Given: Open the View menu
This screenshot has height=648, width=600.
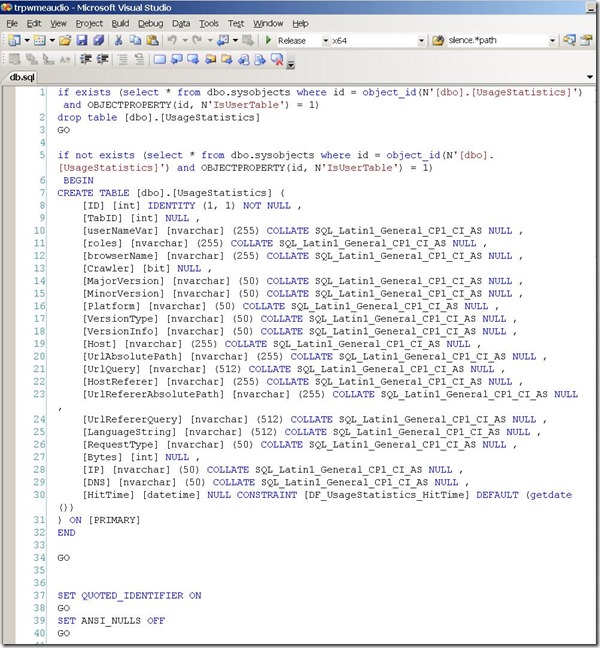Looking at the screenshot, I should coord(58,24).
